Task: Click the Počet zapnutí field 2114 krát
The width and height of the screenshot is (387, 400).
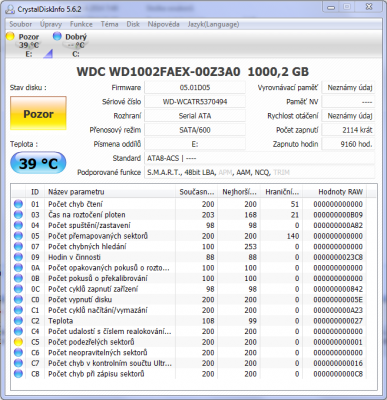Action: pyautogui.click(x=348, y=130)
